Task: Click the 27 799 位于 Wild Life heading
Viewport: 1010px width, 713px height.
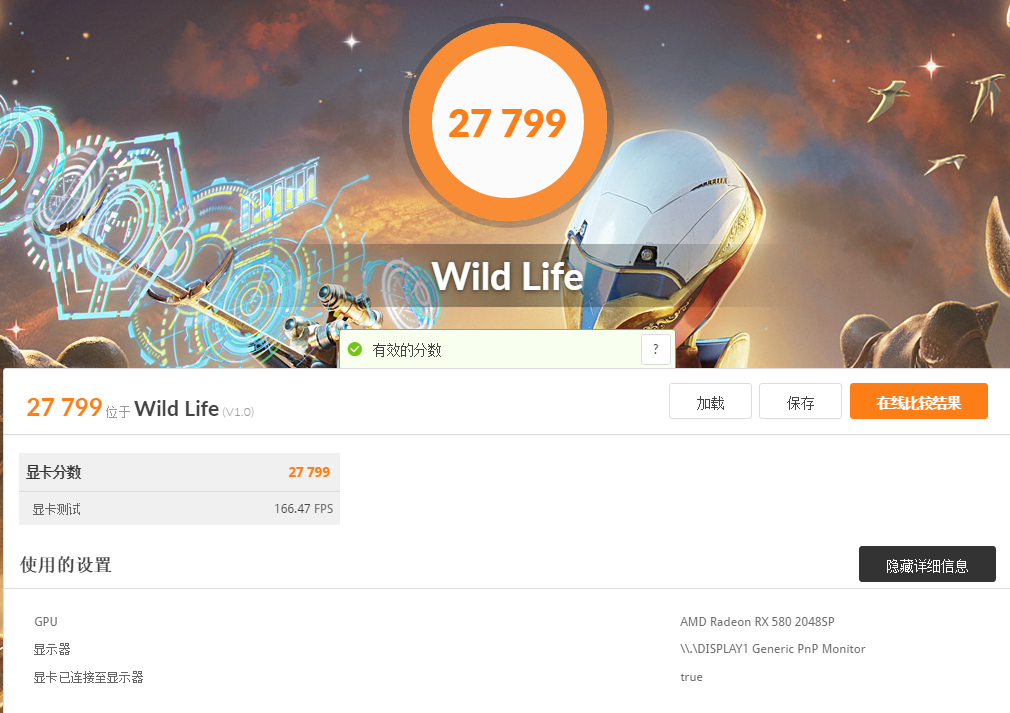Action: point(140,408)
